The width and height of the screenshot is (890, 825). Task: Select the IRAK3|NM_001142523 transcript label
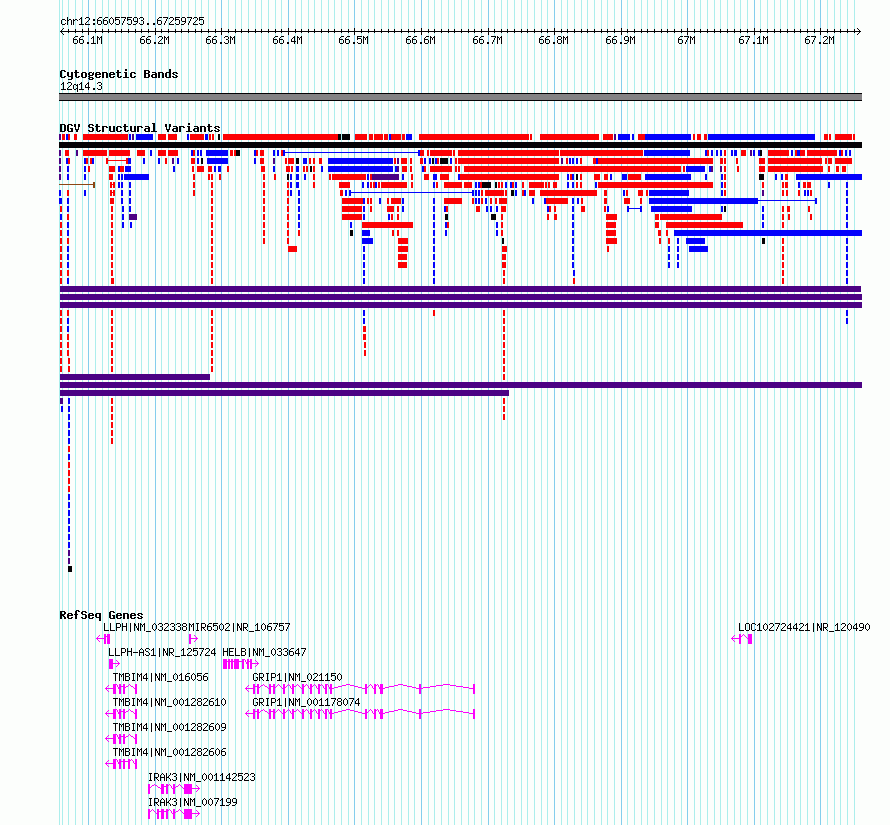click(201, 777)
